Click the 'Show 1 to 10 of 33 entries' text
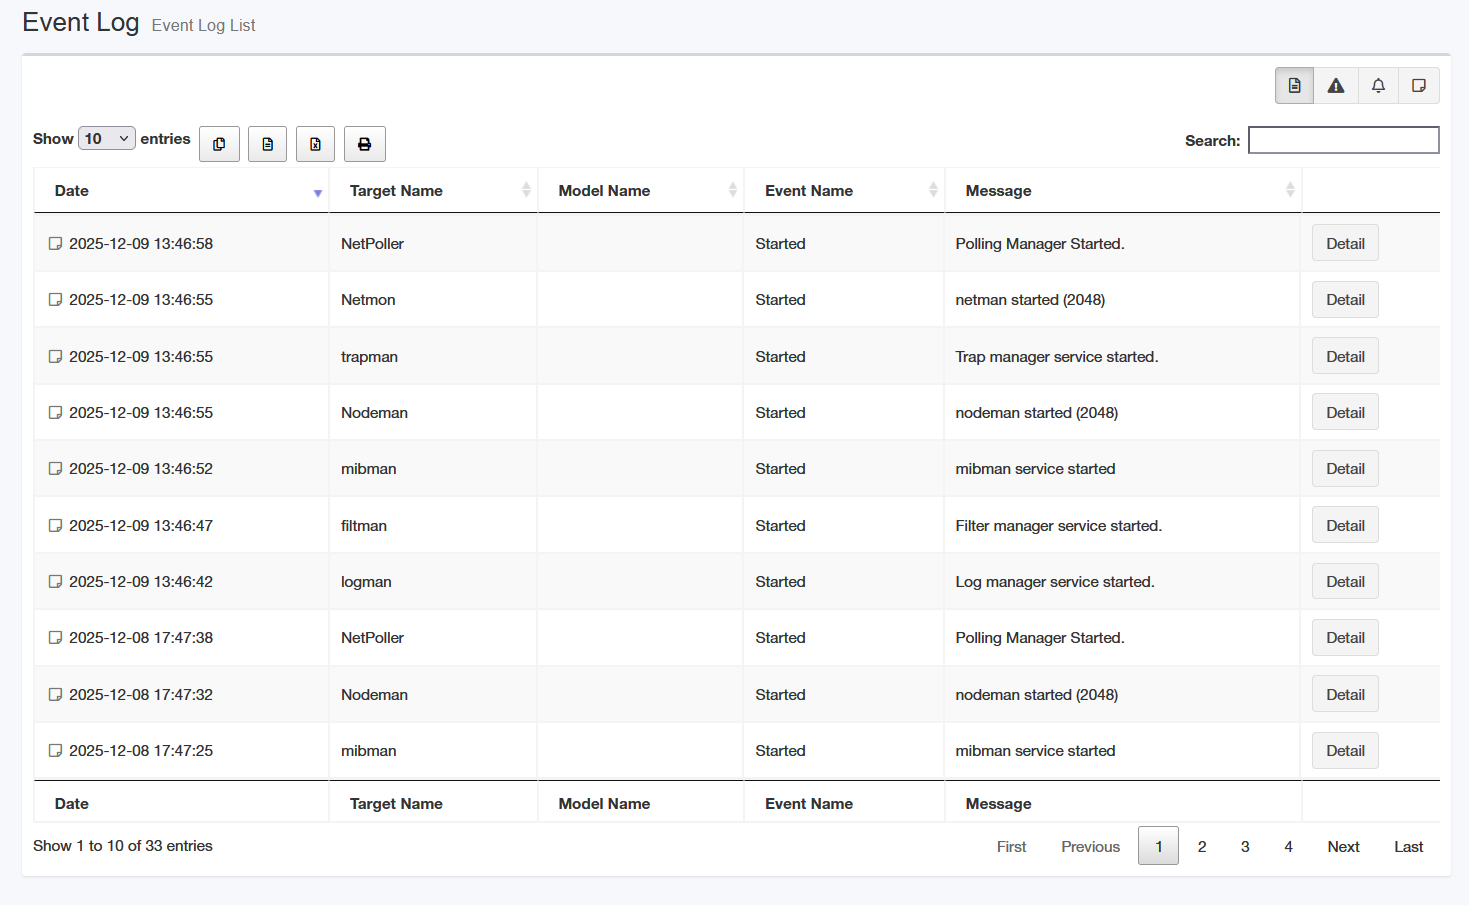The image size is (1469, 905). pos(123,846)
